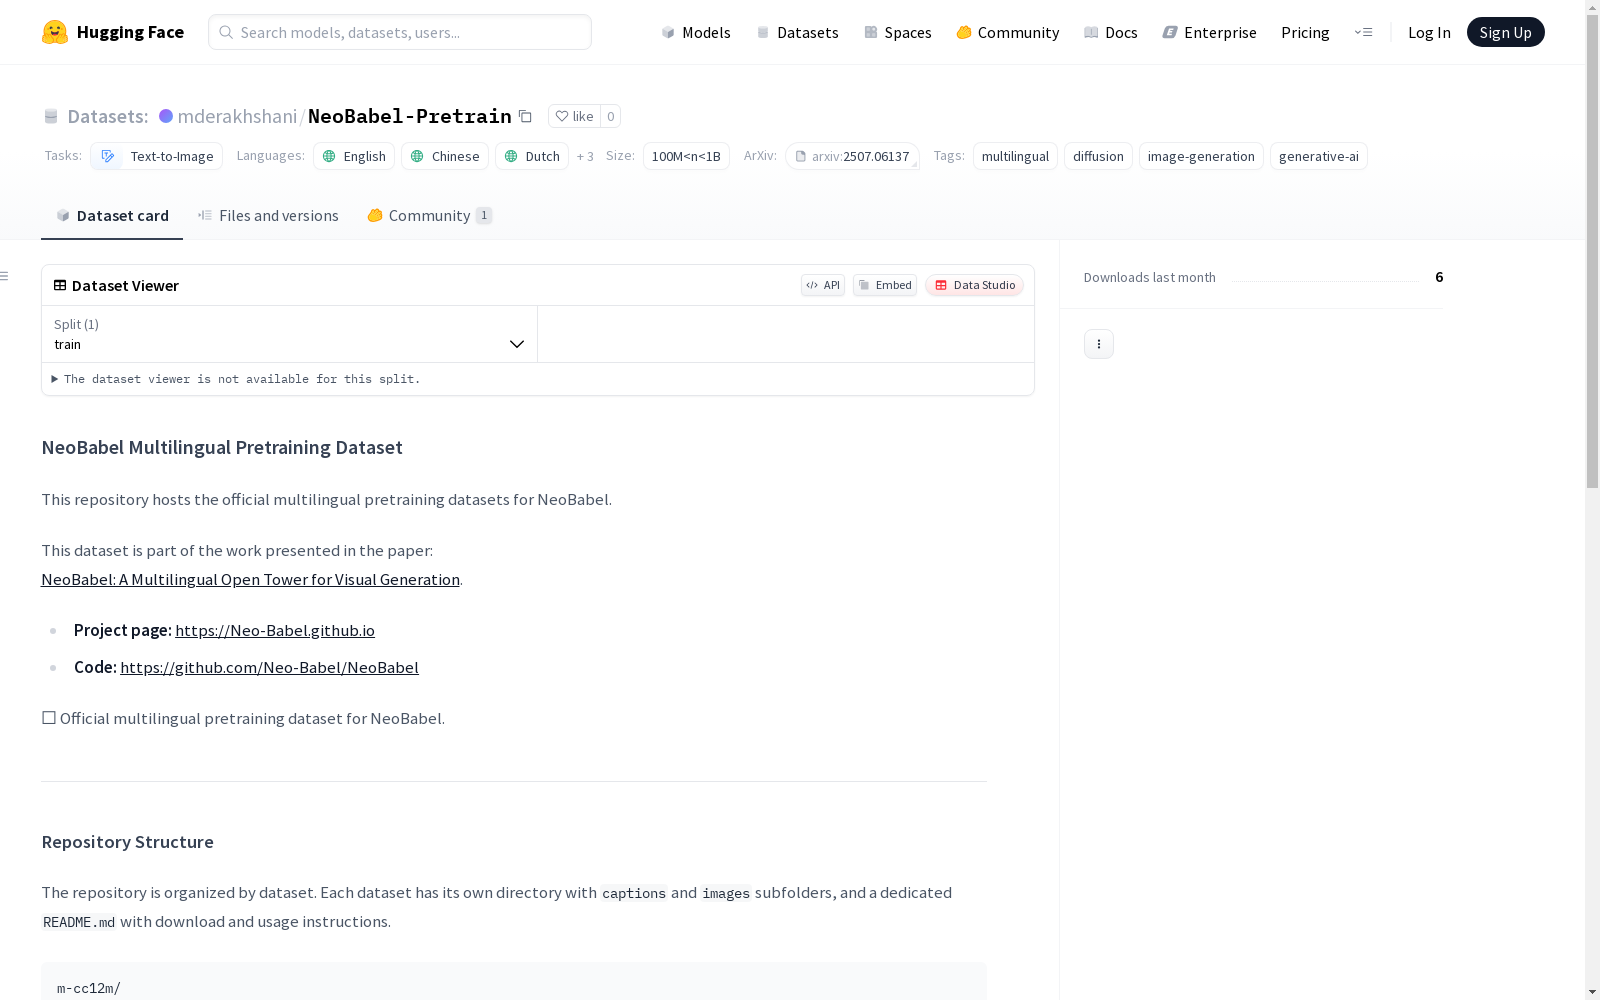Expand the '+ 3' more languages

click(x=585, y=156)
